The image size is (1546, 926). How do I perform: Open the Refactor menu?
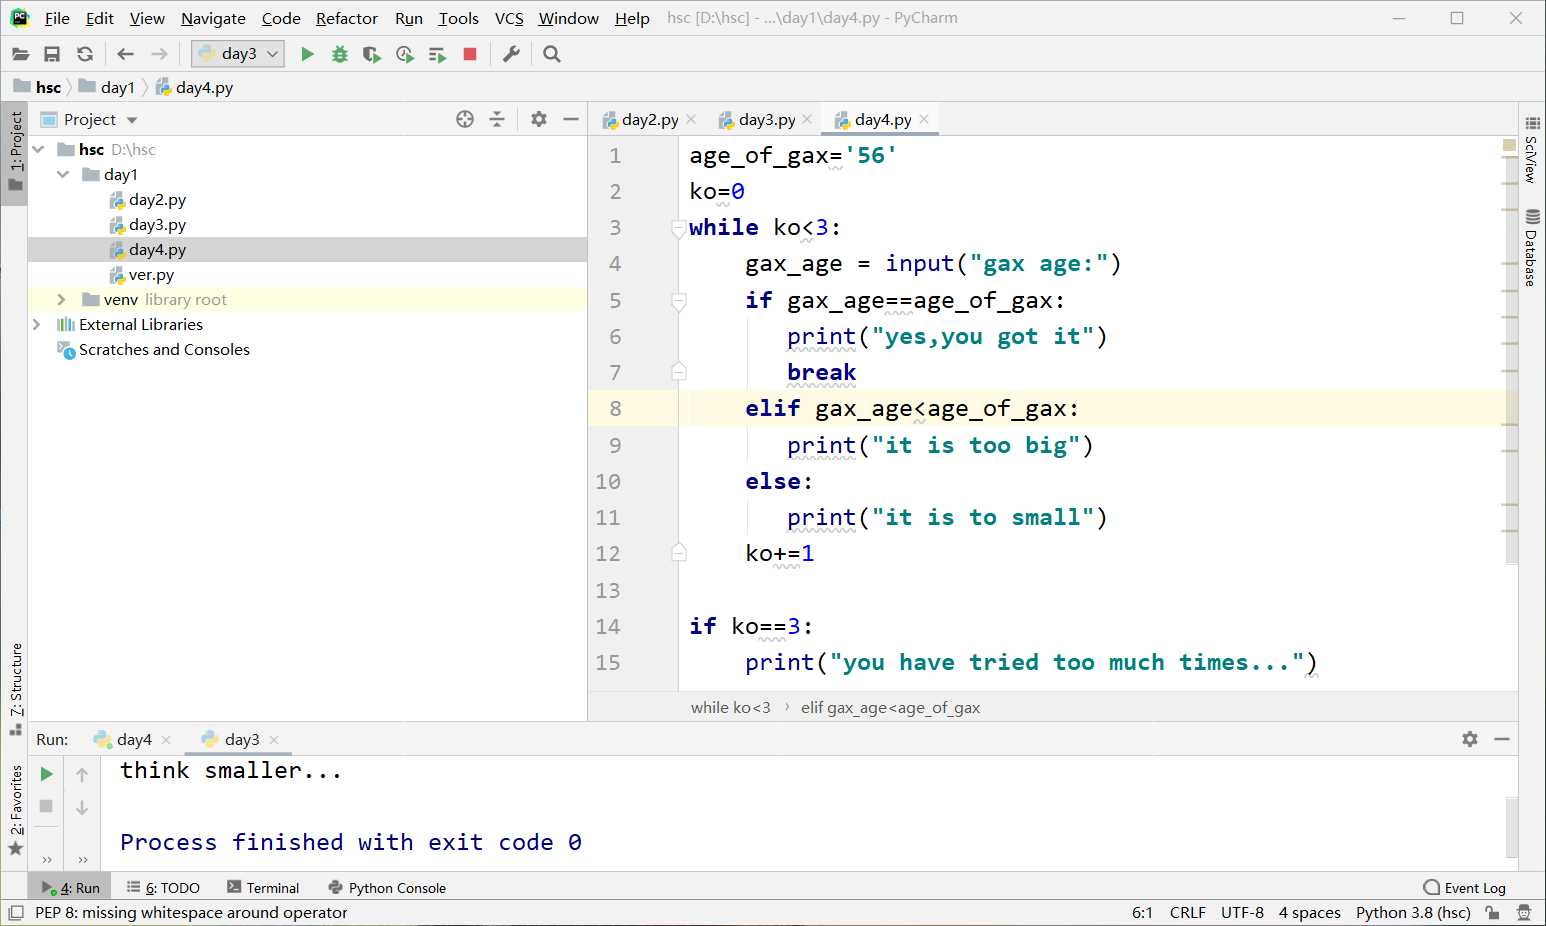pyautogui.click(x=347, y=18)
